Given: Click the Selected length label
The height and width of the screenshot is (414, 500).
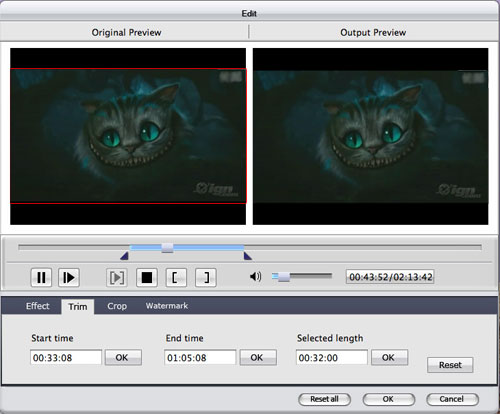Looking at the screenshot, I should (x=330, y=338).
